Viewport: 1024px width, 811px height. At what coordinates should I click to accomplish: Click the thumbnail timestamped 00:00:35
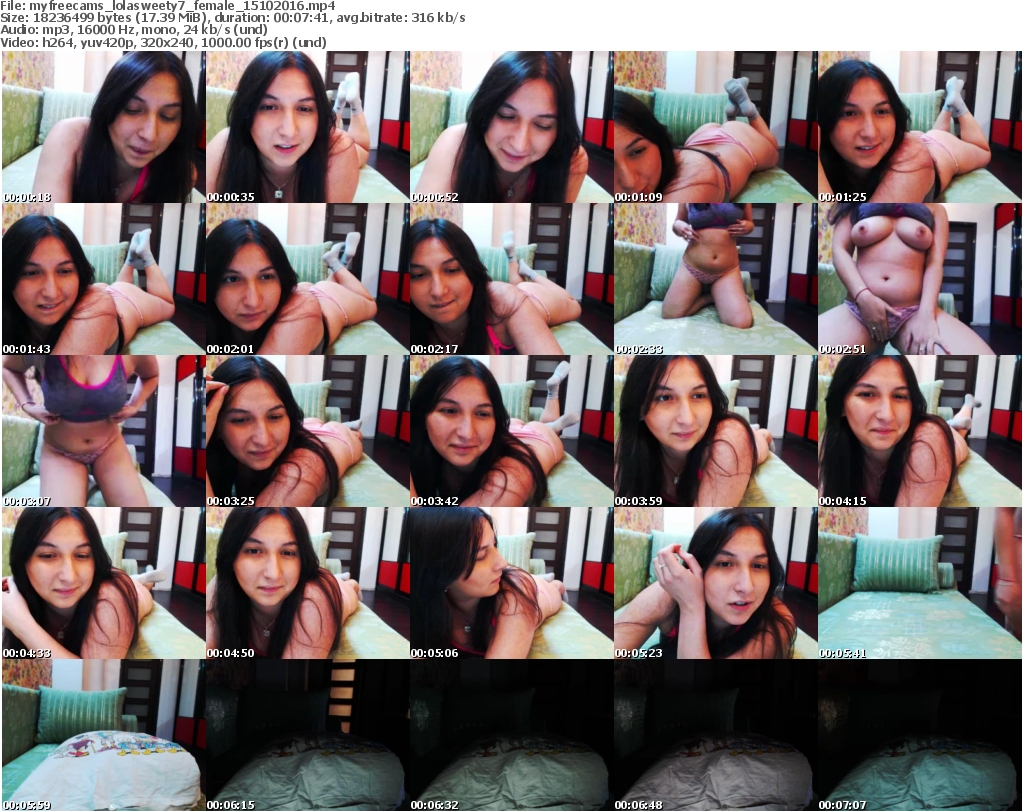(x=306, y=127)
